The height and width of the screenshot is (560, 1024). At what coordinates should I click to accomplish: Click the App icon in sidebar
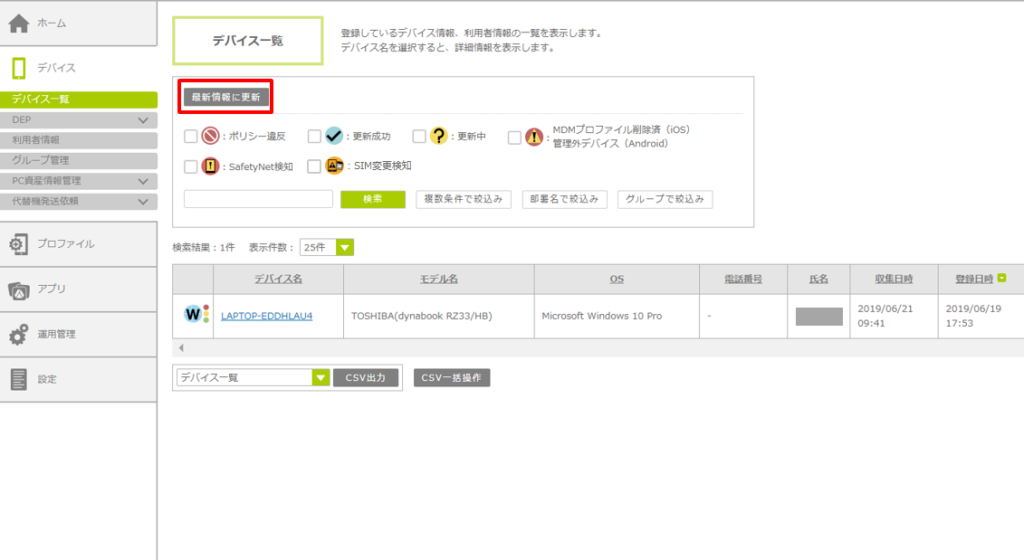click(18, 289)
